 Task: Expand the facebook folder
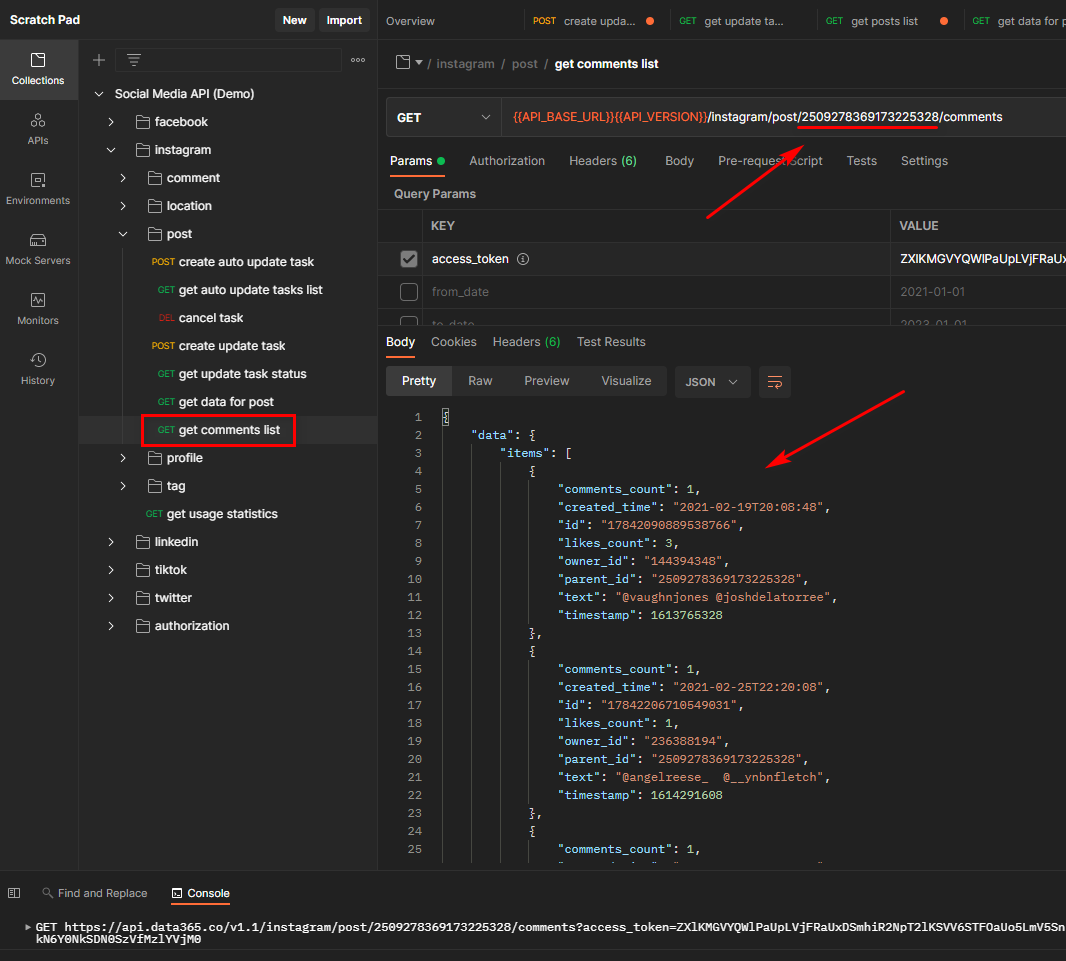click(111, 122)
